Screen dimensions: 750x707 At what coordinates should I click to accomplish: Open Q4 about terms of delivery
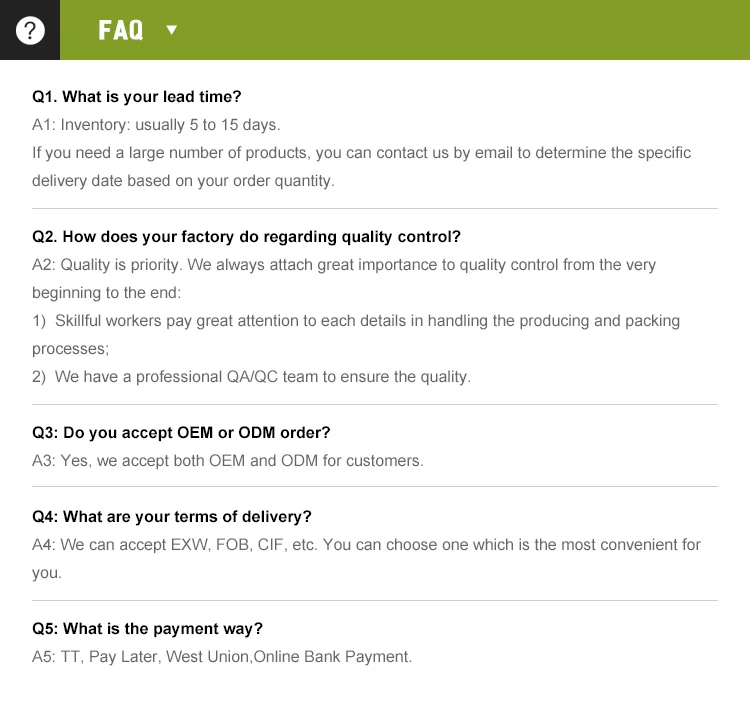(172, 517)
